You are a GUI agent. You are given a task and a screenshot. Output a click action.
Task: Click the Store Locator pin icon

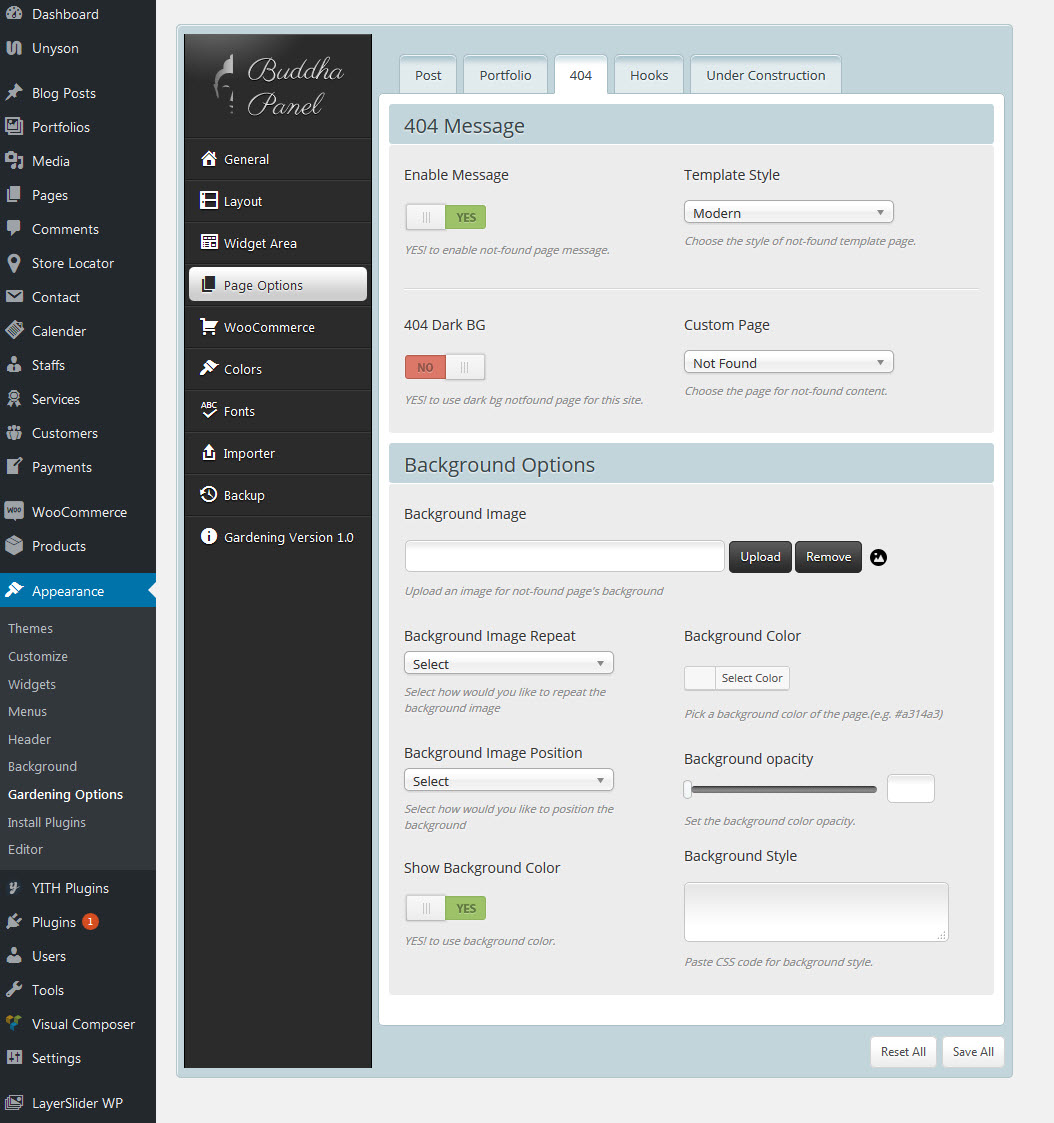coord(14,263)
